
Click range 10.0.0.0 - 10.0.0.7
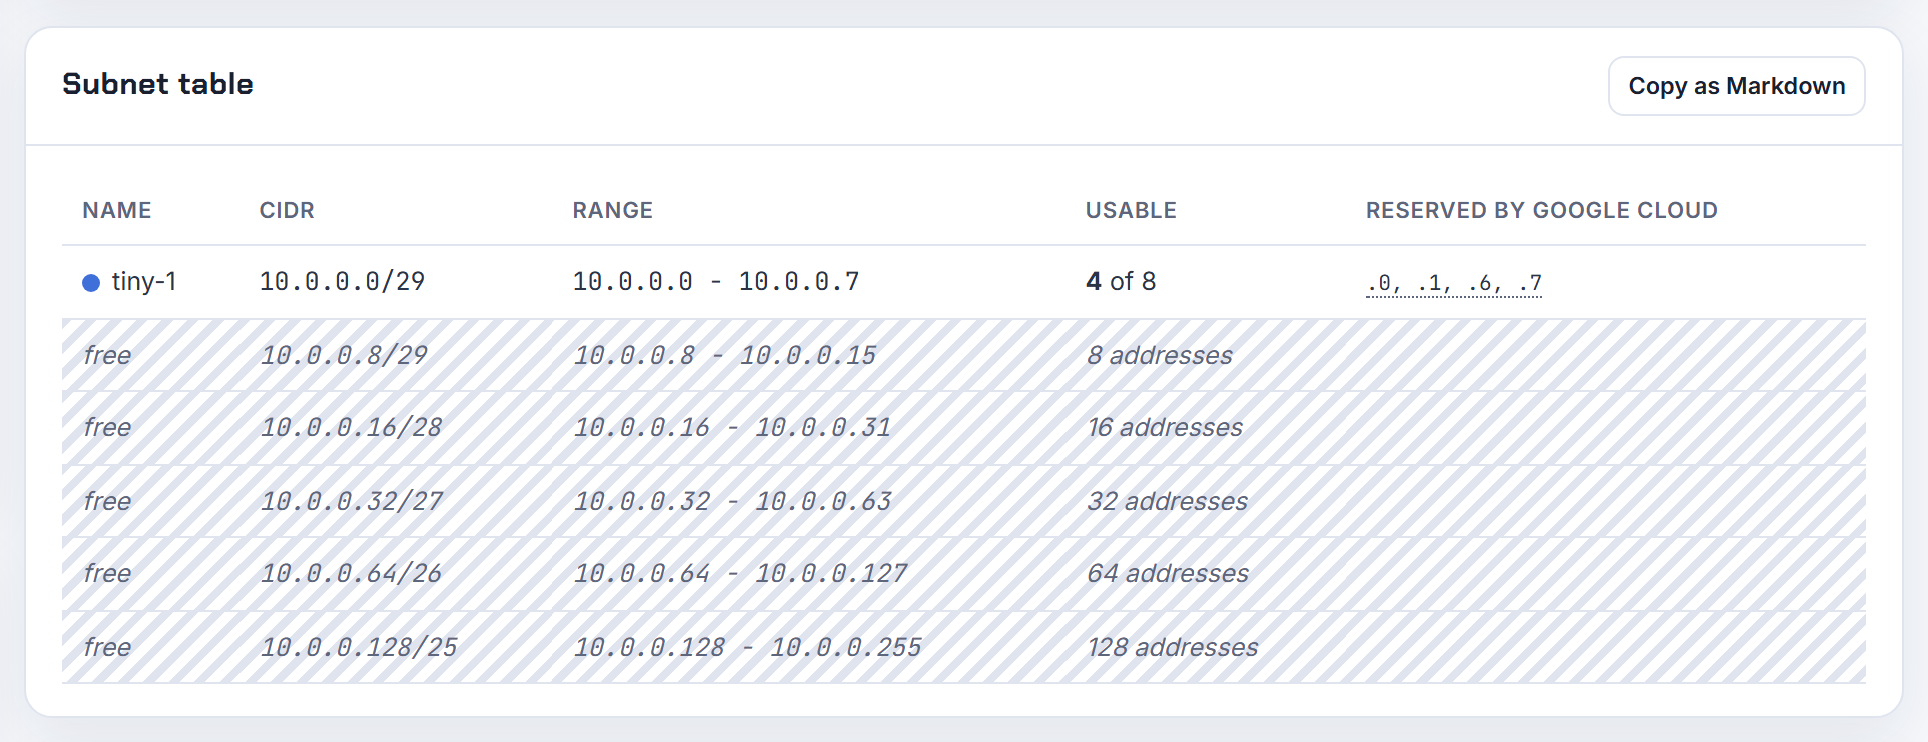click(716, 282)
